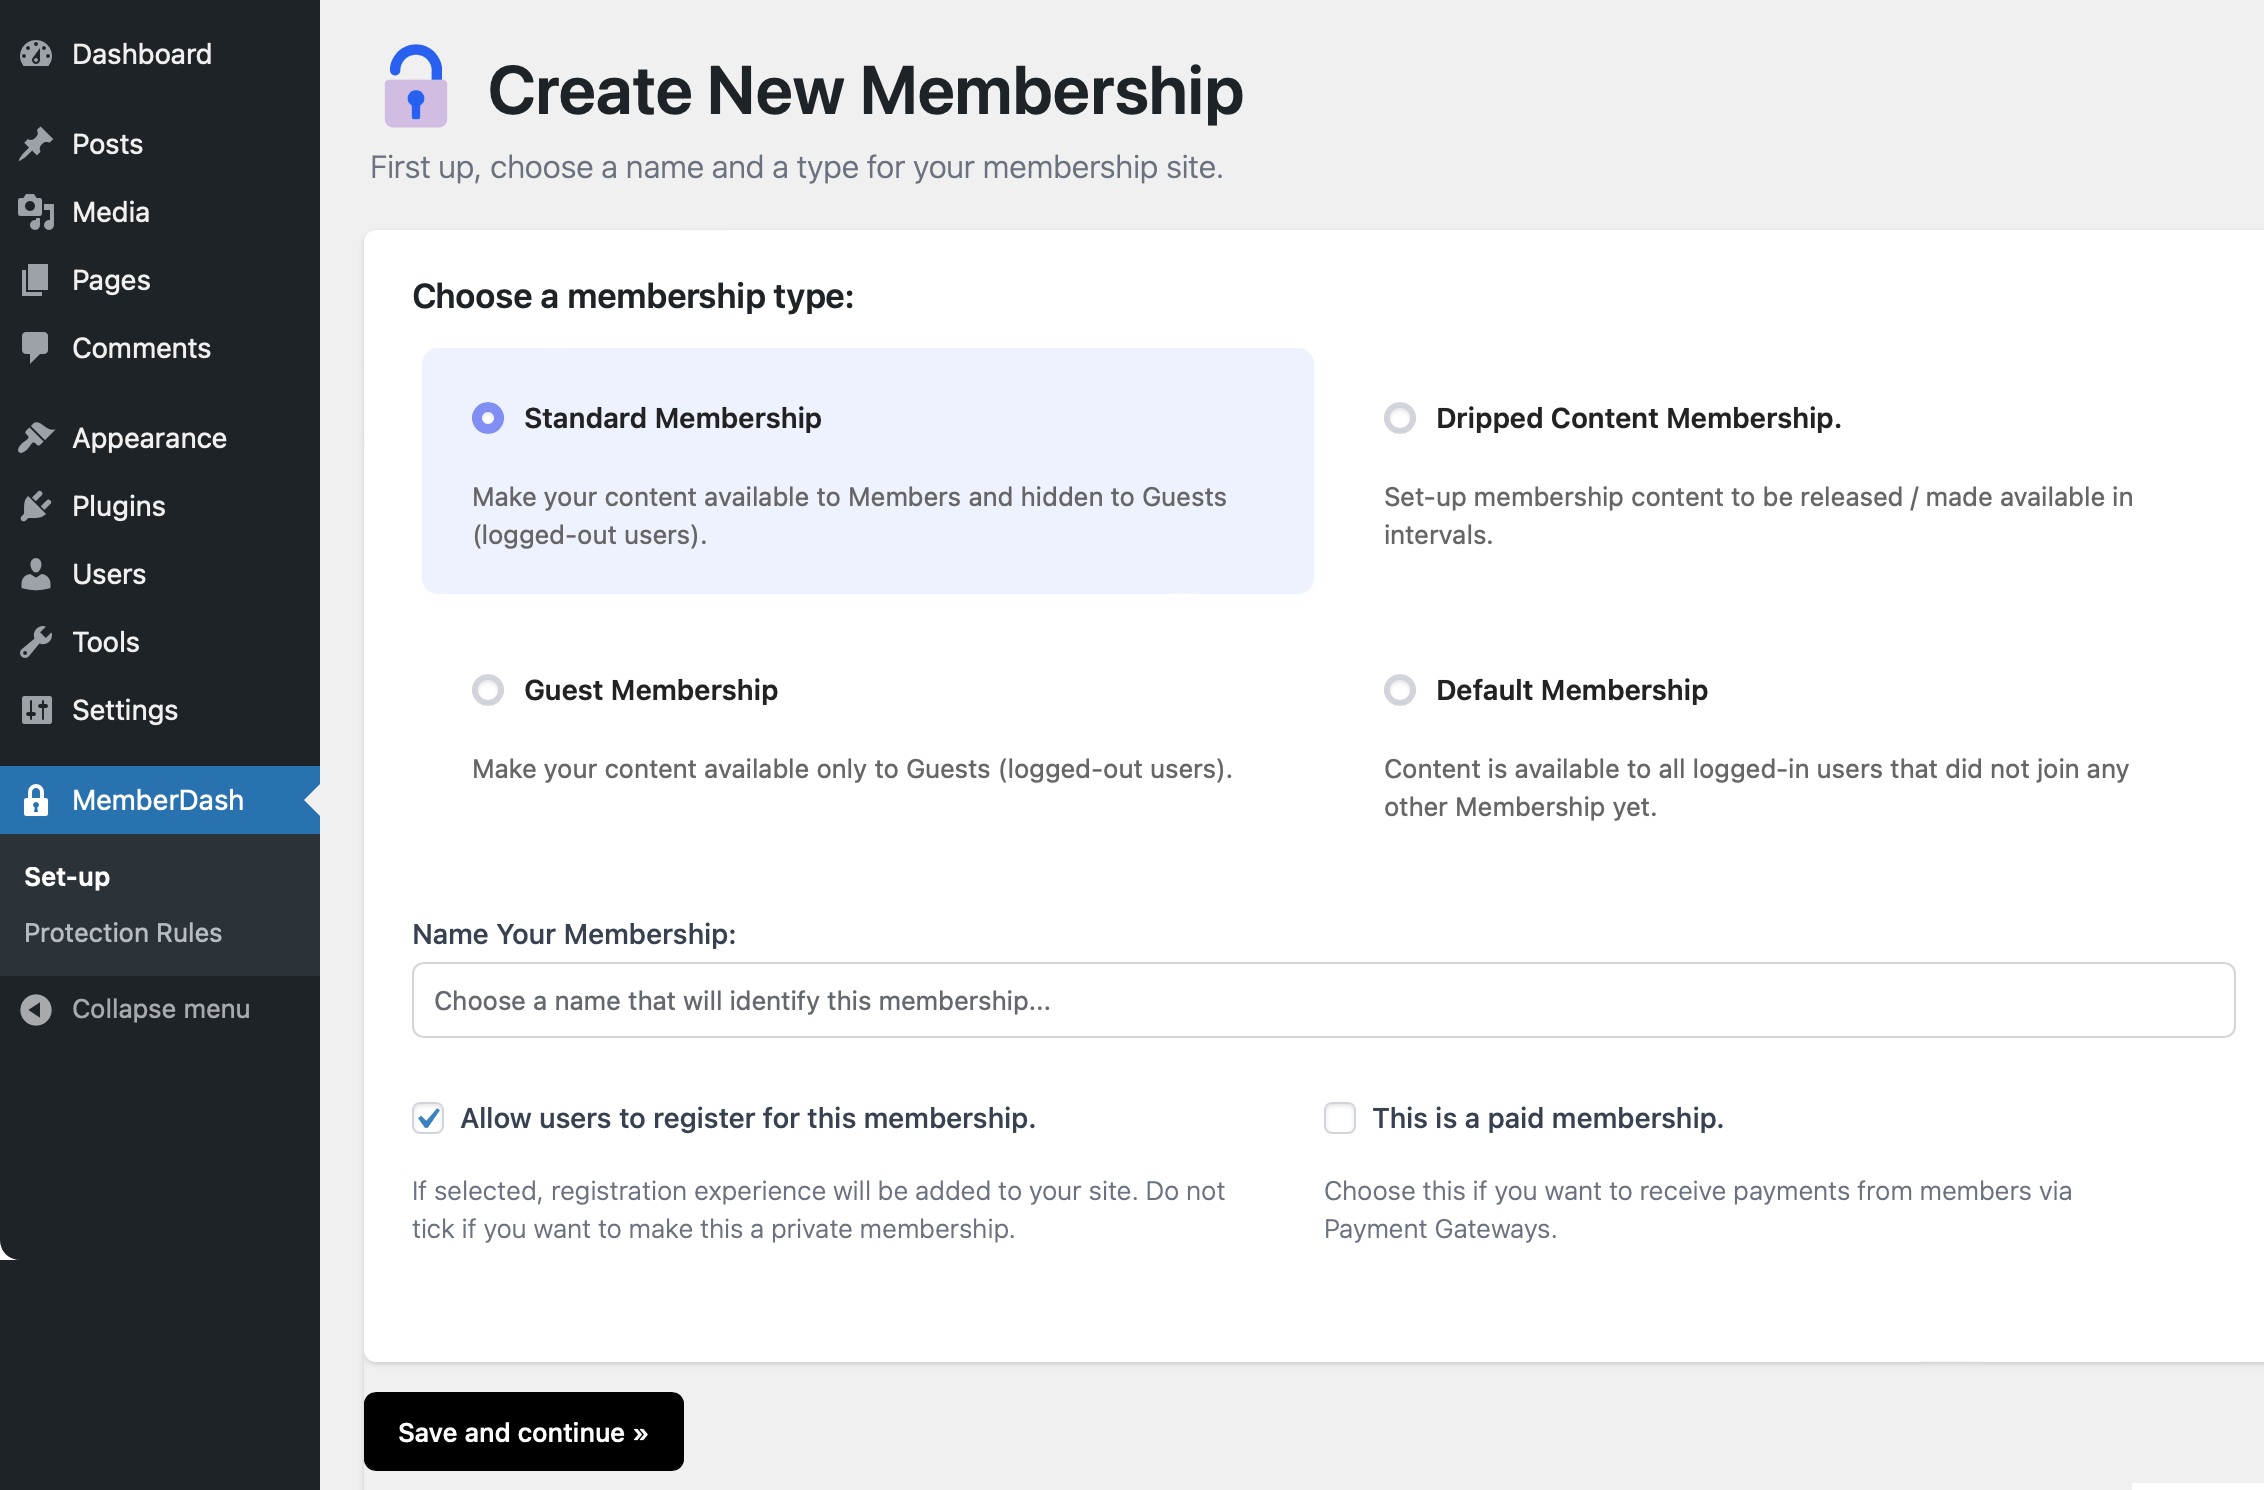Click the Media icon in sidebar
2264x1490 pixels.
point(36,212)
